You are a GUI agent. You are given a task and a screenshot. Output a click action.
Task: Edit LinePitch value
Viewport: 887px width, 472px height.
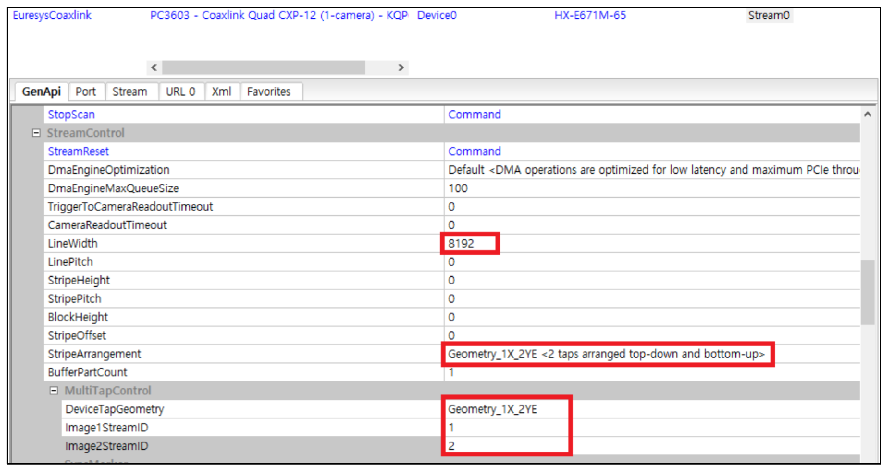(x=652, y=261)
